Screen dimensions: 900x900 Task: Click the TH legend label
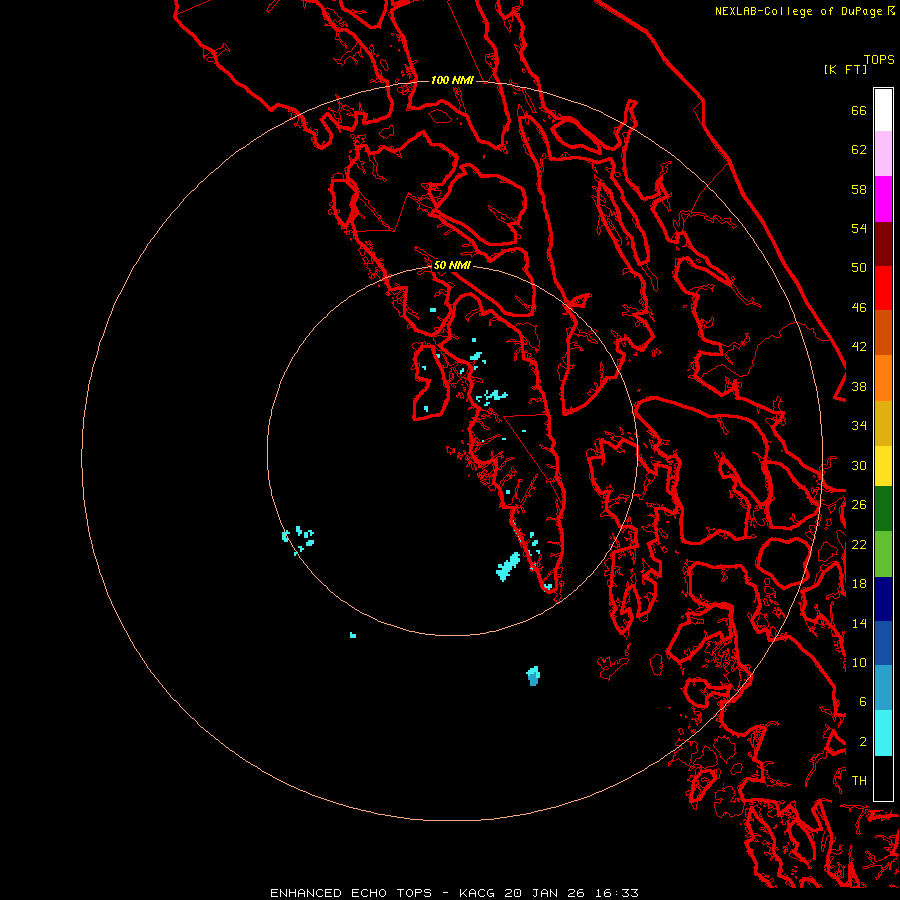click(859, 781)
